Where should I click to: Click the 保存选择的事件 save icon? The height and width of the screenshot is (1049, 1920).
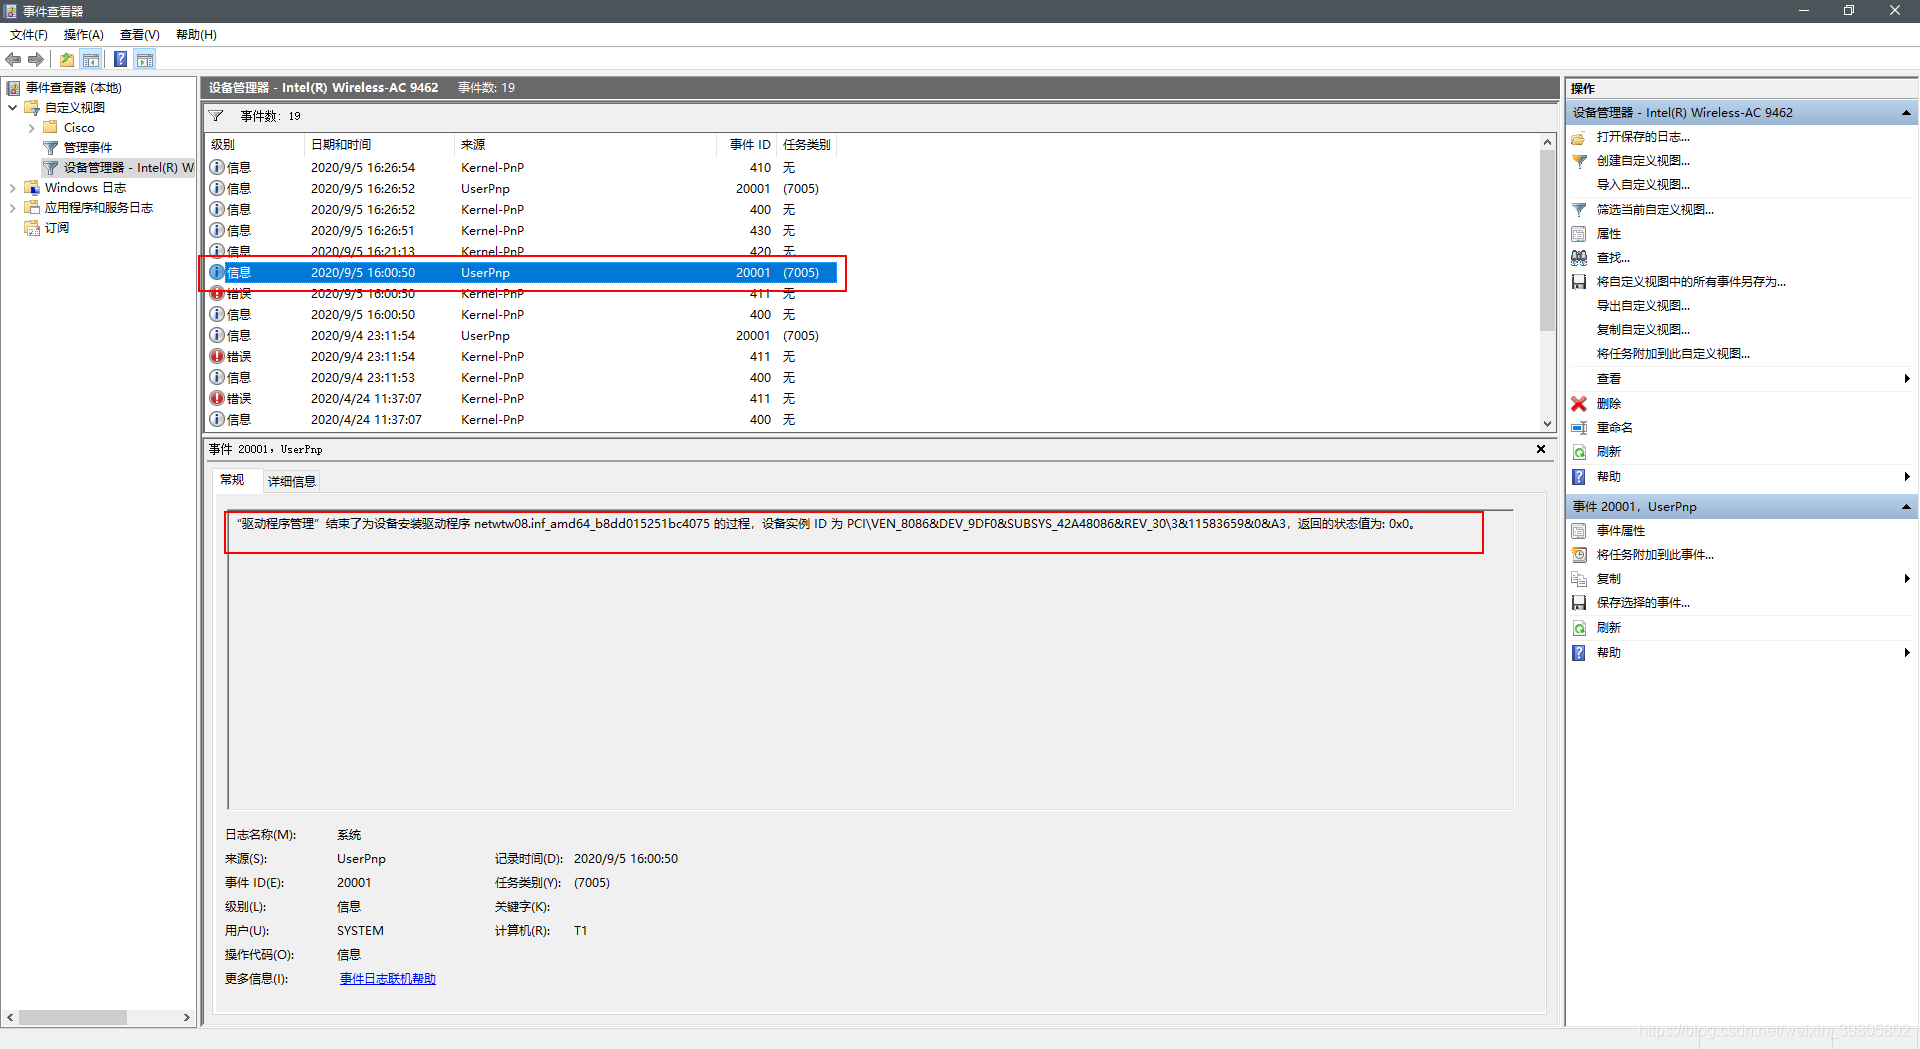pyautogui.click(x=1579, y=603)
